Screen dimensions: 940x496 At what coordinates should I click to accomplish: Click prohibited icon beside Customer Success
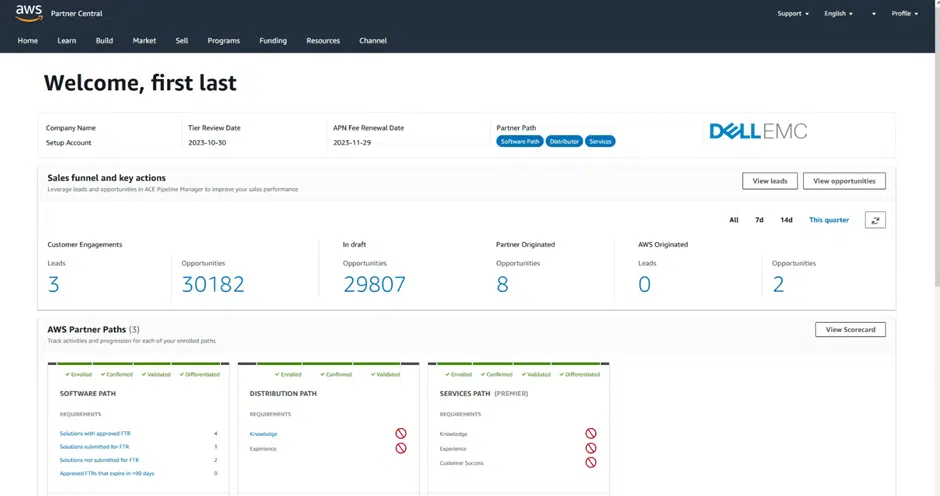[x=591, y=462]
